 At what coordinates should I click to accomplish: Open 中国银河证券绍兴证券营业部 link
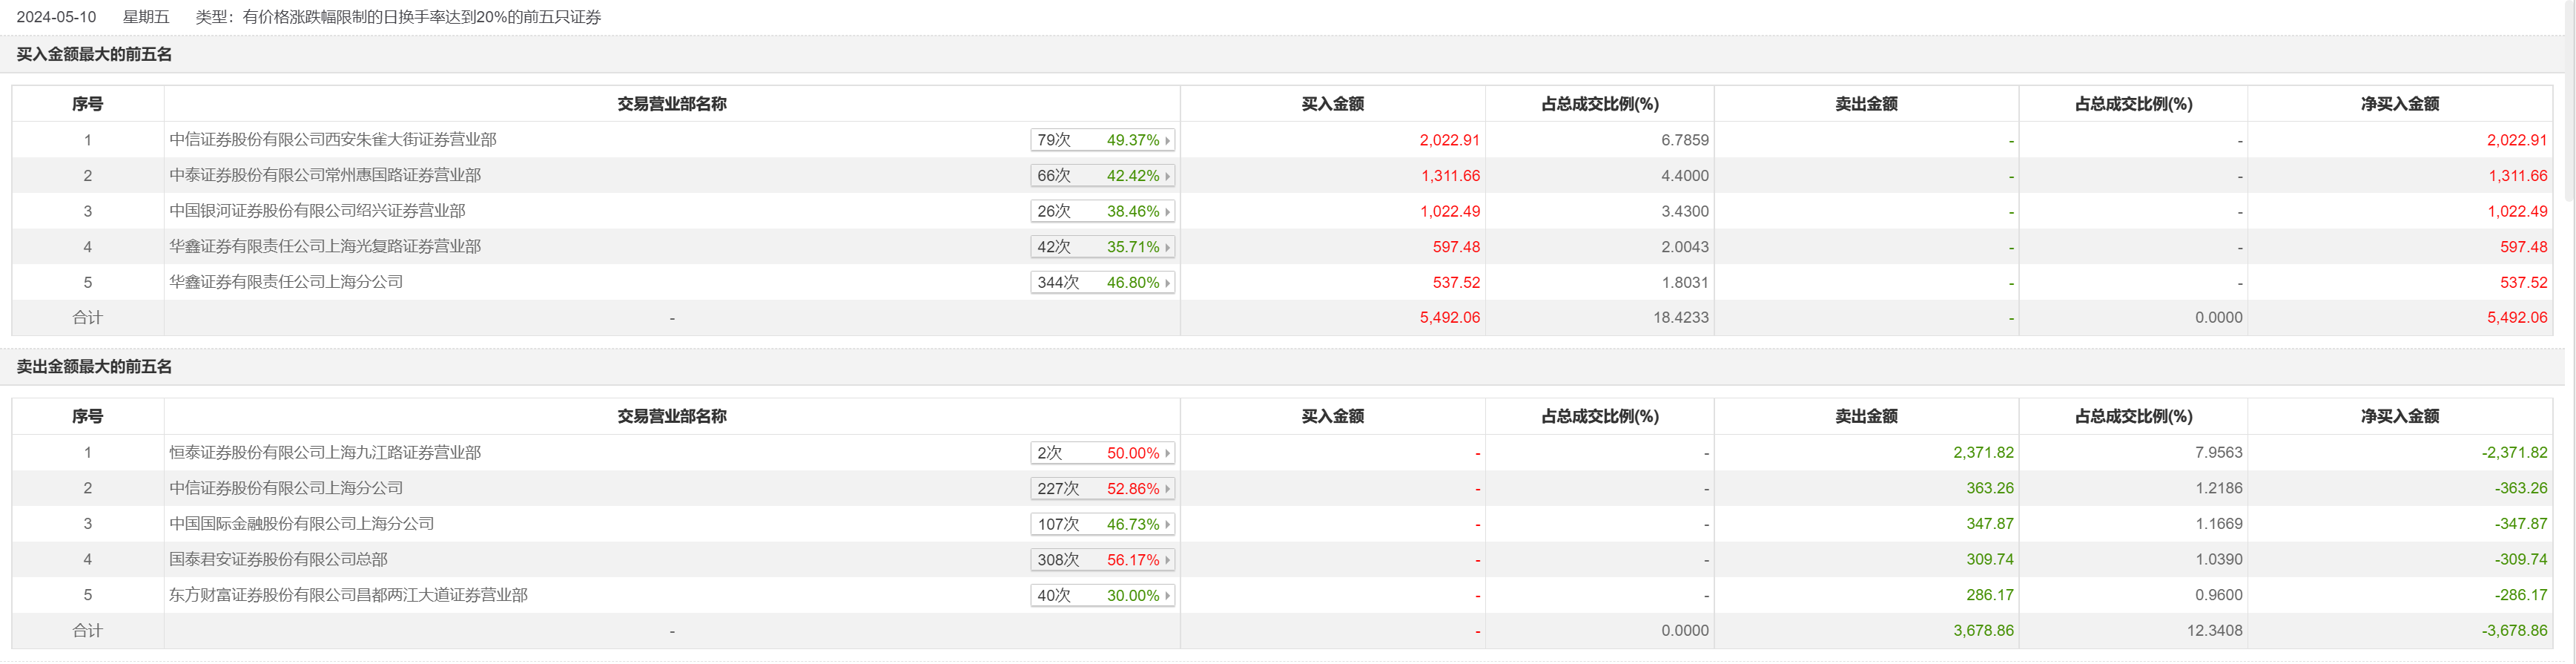pos(317,211)
